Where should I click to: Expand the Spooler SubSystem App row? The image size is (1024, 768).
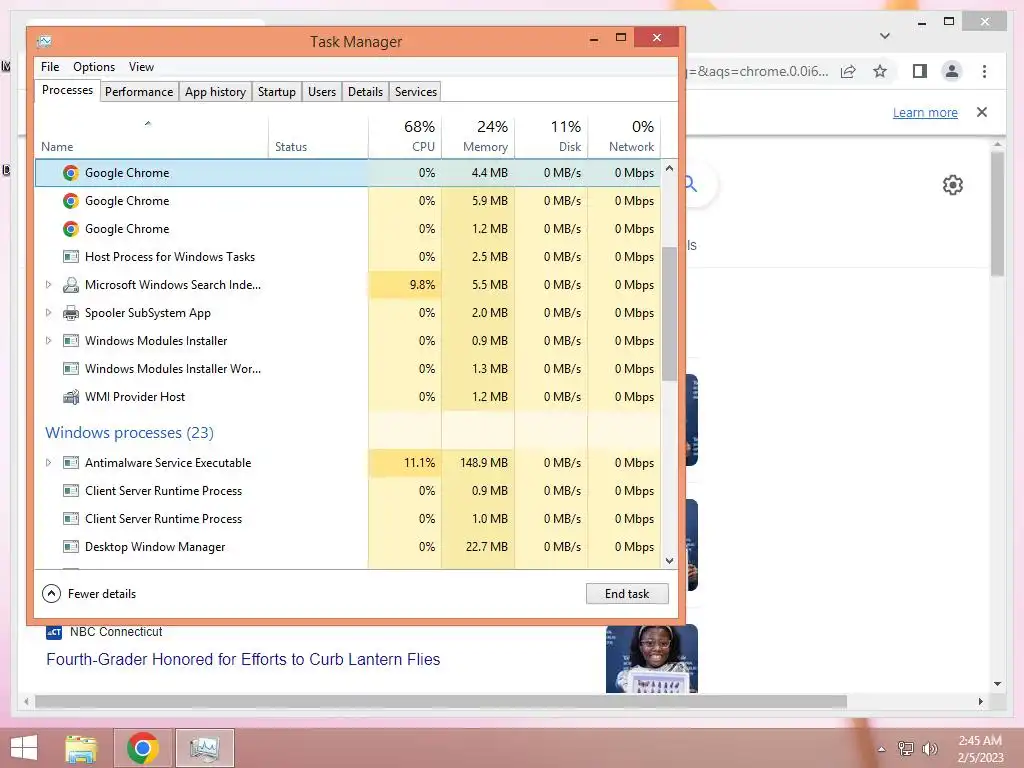pos(48,313)
